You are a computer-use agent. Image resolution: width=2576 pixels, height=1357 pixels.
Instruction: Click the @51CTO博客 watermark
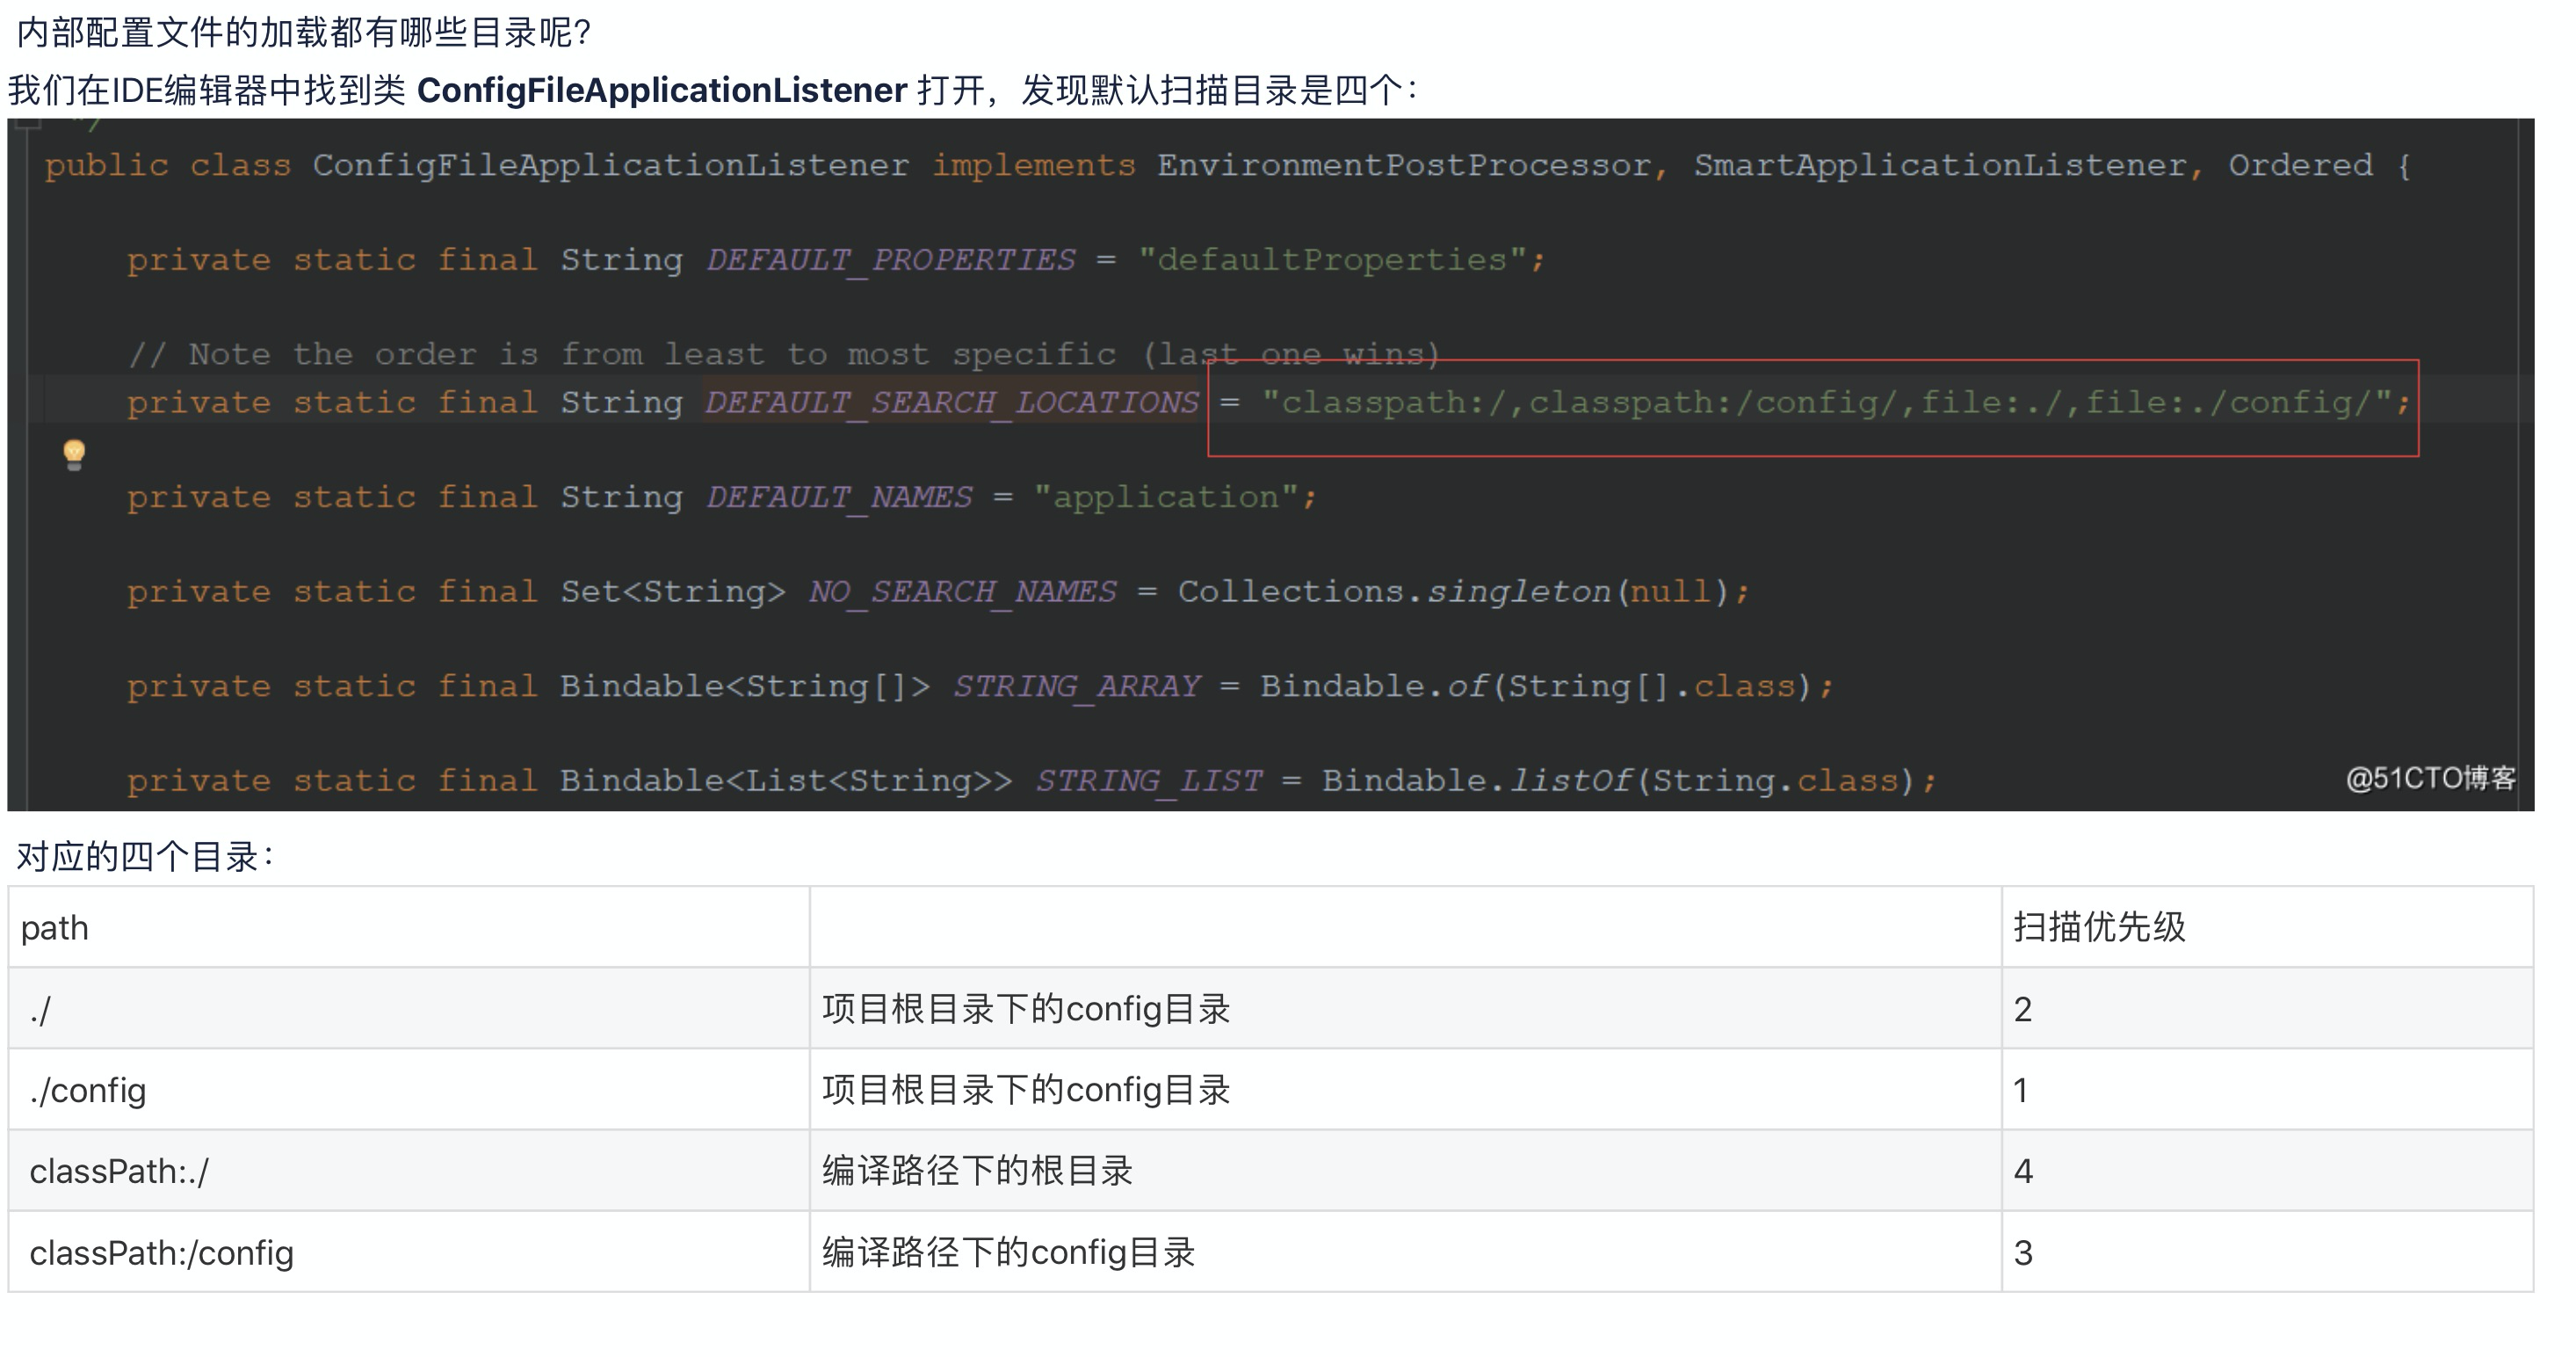(2430, 778)
